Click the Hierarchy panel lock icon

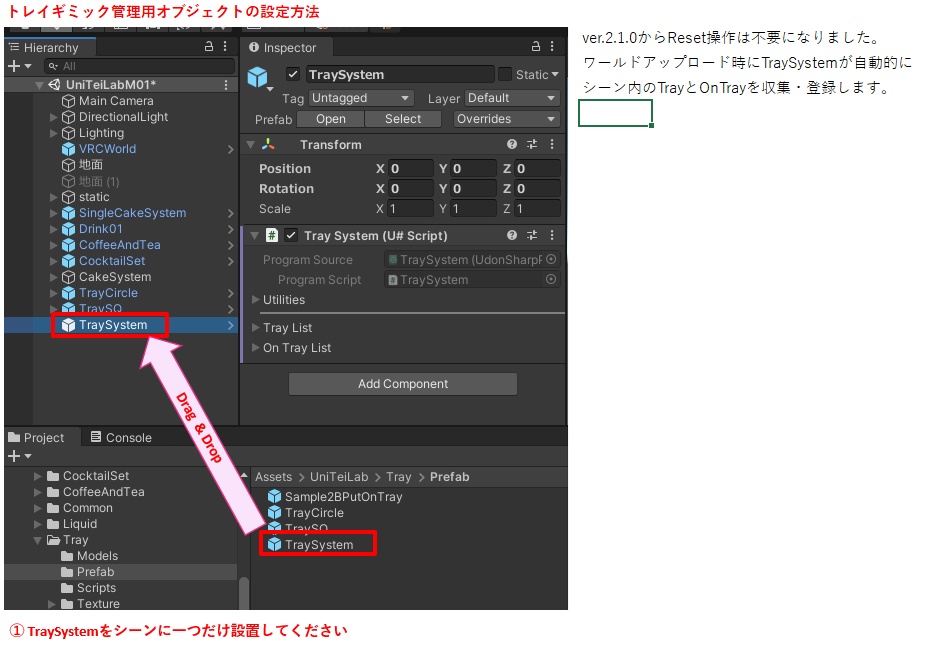[209, 46]
